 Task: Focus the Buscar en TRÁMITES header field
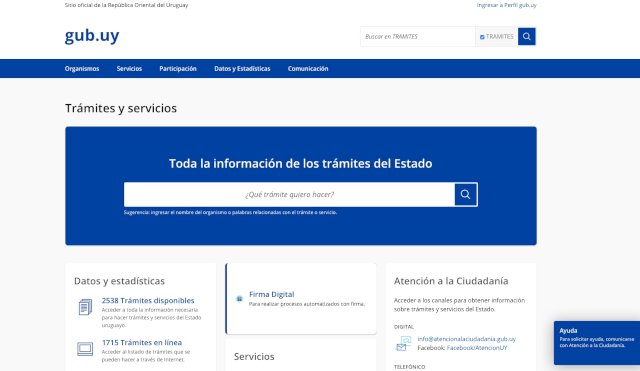[x=418, y=37]
